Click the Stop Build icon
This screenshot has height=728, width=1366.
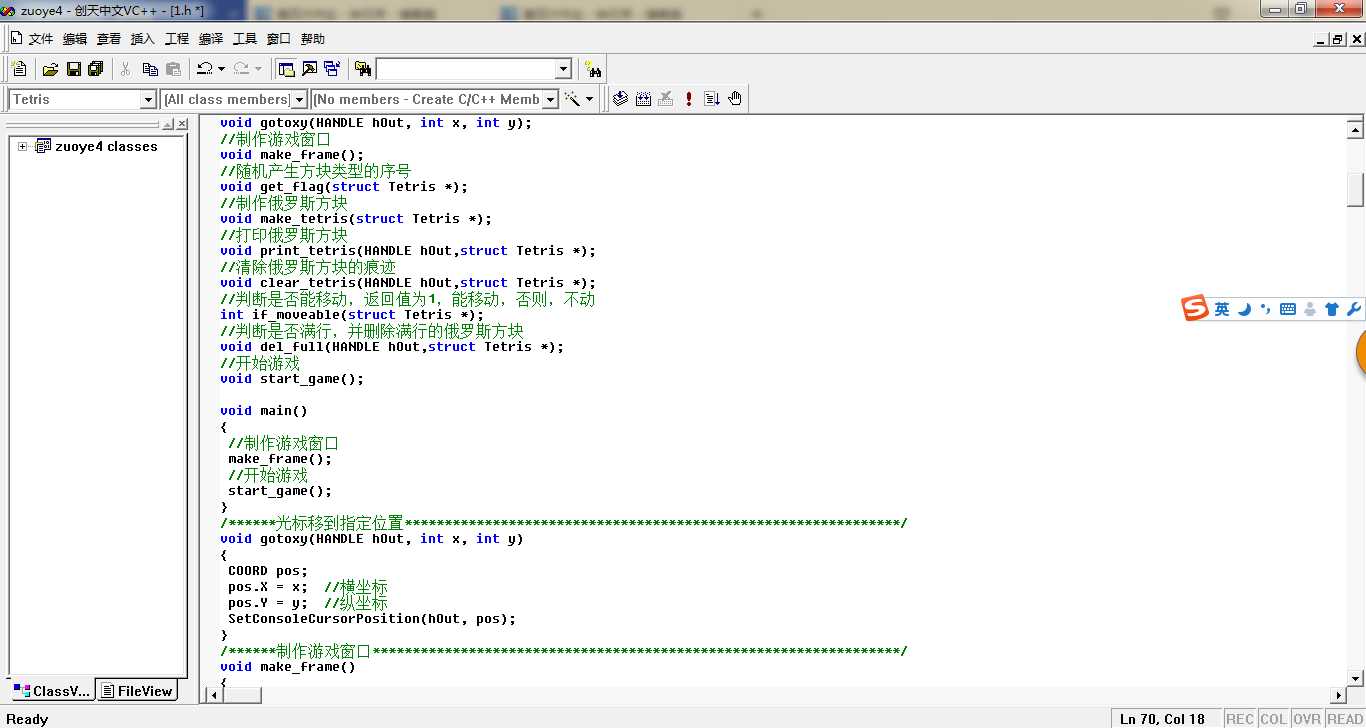666,99
